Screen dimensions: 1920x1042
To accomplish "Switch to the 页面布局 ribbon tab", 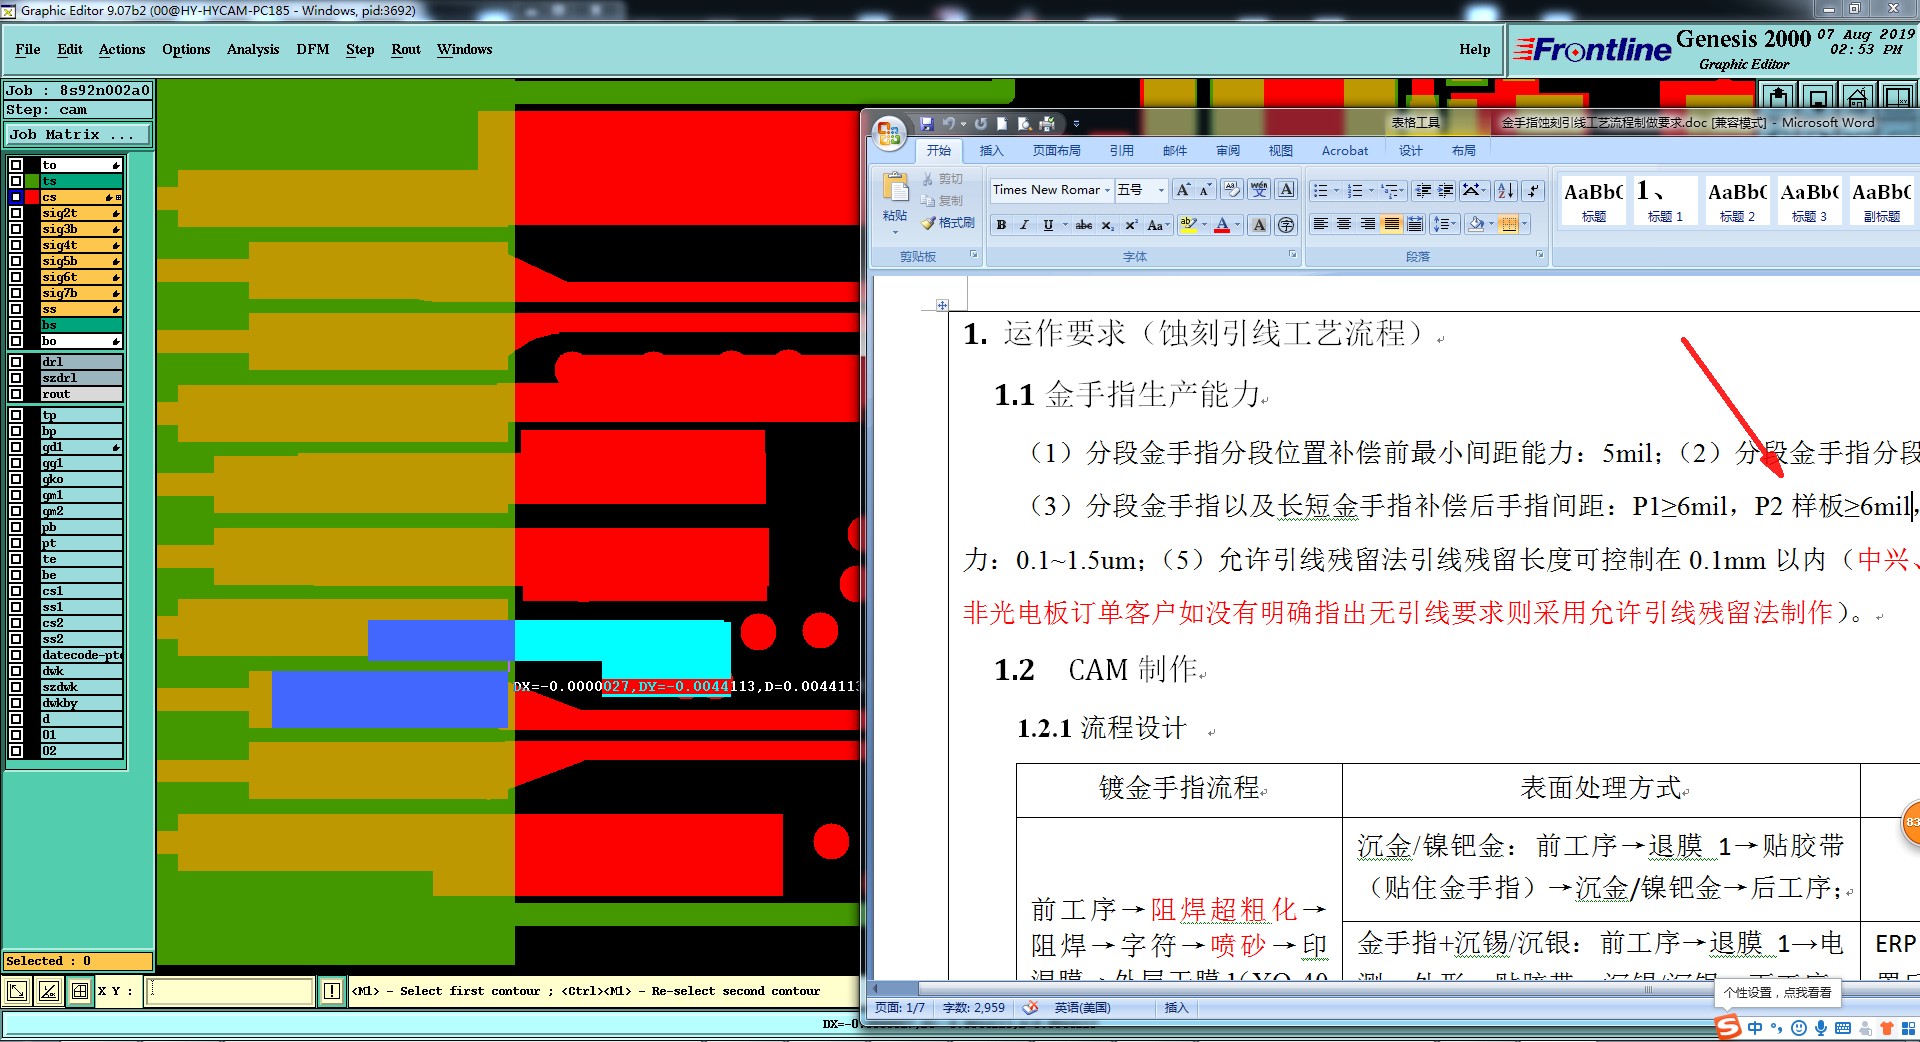I will click(1056, 150).
